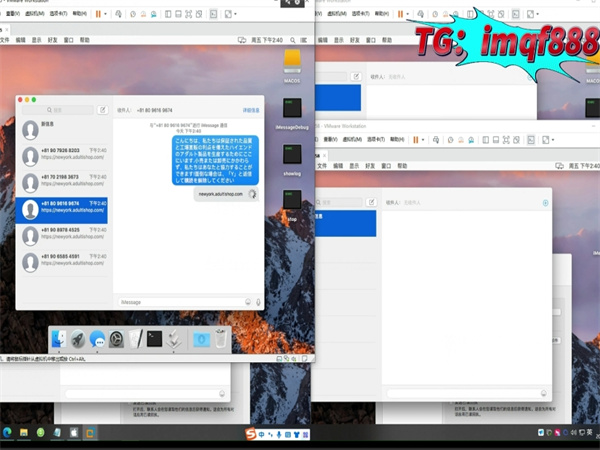Click the iMessage text input field
600x450 pixels.
tap(178, 301)
